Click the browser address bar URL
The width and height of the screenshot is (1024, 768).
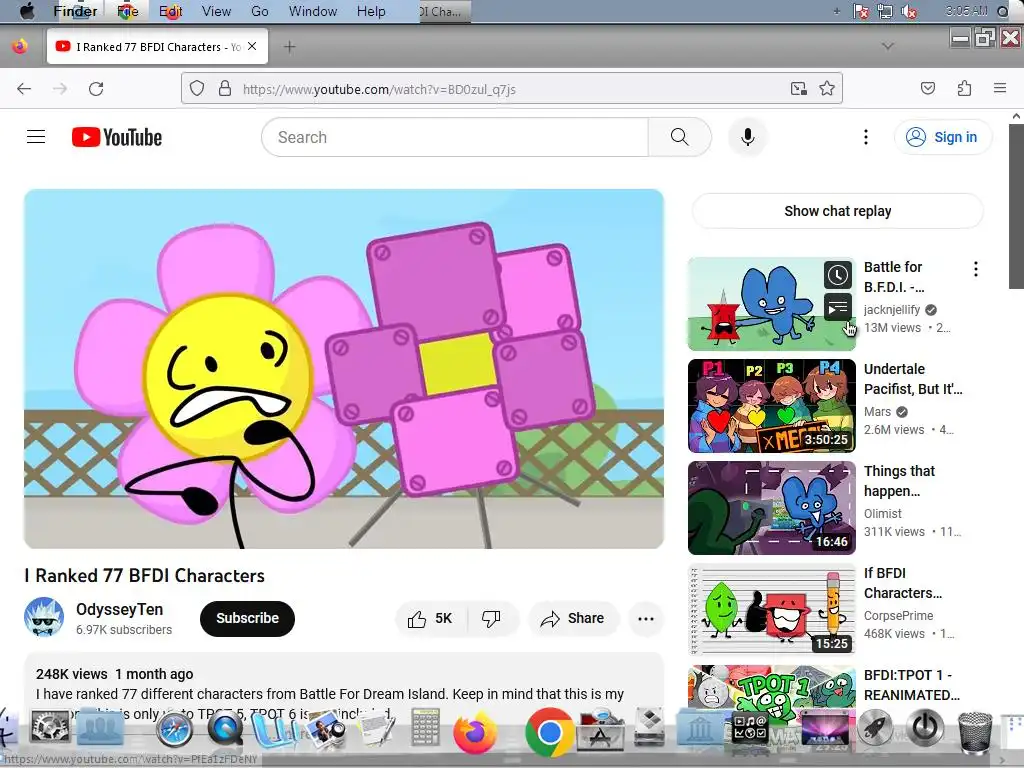point(379,89)
